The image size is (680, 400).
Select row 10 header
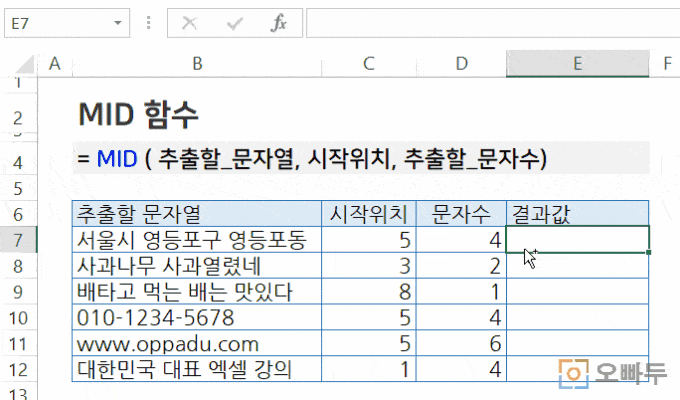click(x=18, y=318)
